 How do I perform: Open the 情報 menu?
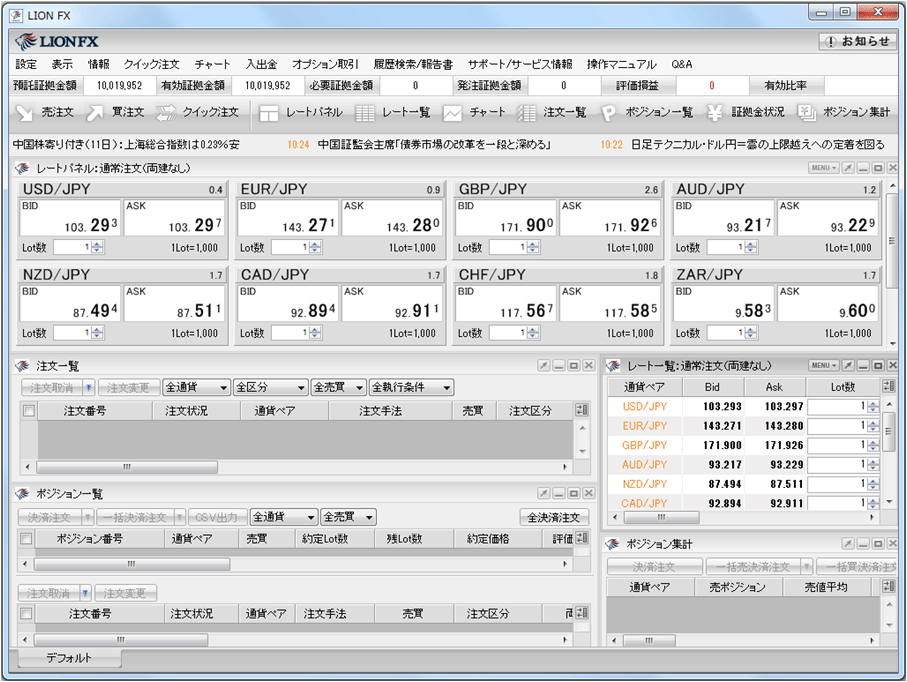(x=99, y=64)
